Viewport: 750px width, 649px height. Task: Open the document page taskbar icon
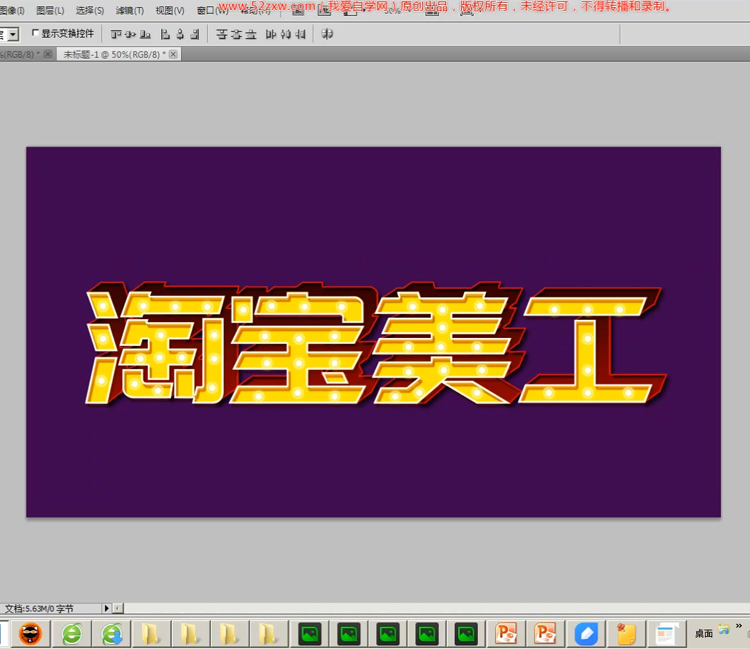[667, 634]
